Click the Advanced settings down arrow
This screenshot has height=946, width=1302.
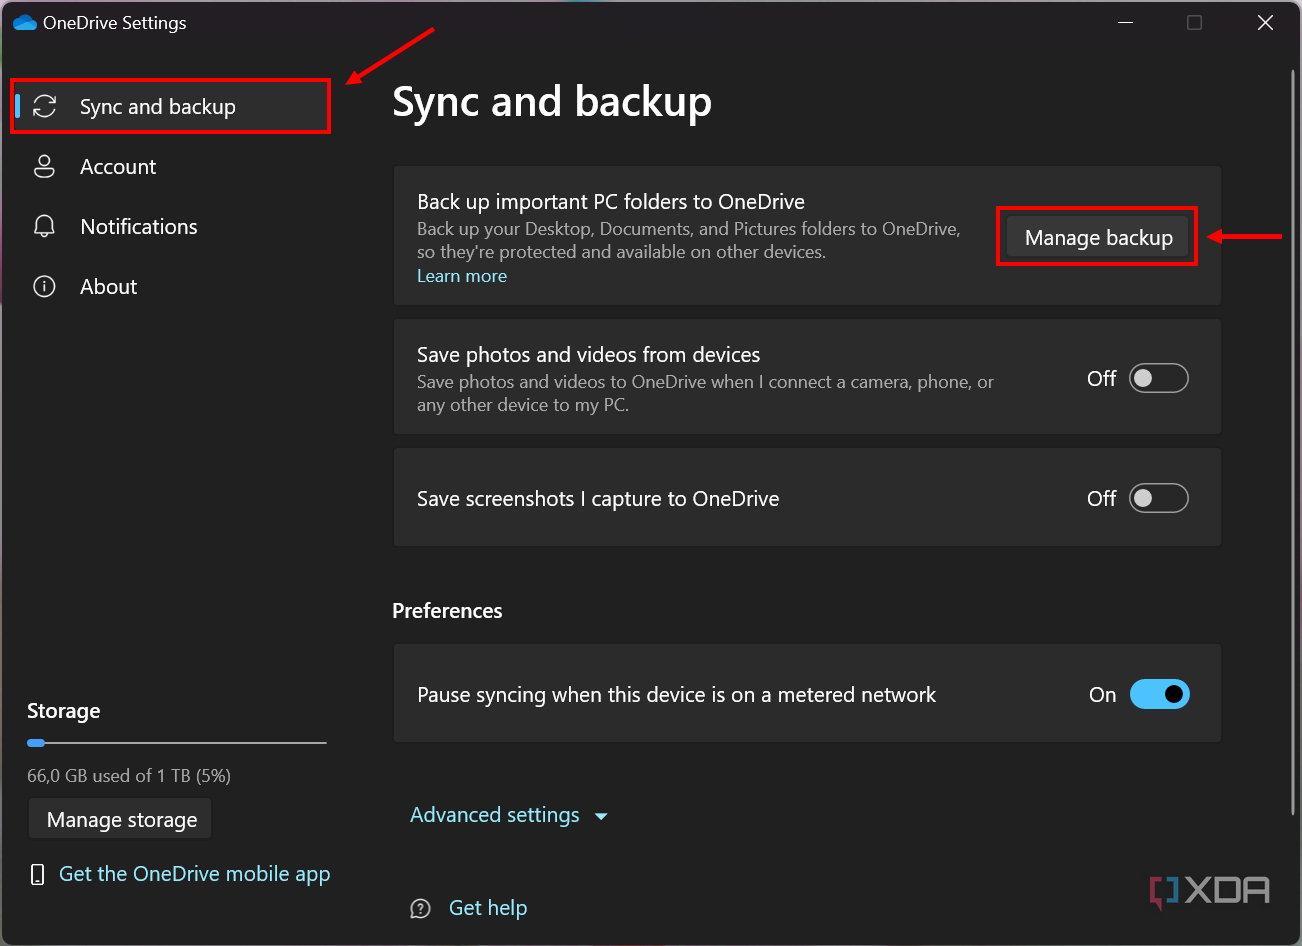click(x=601, y=817)
